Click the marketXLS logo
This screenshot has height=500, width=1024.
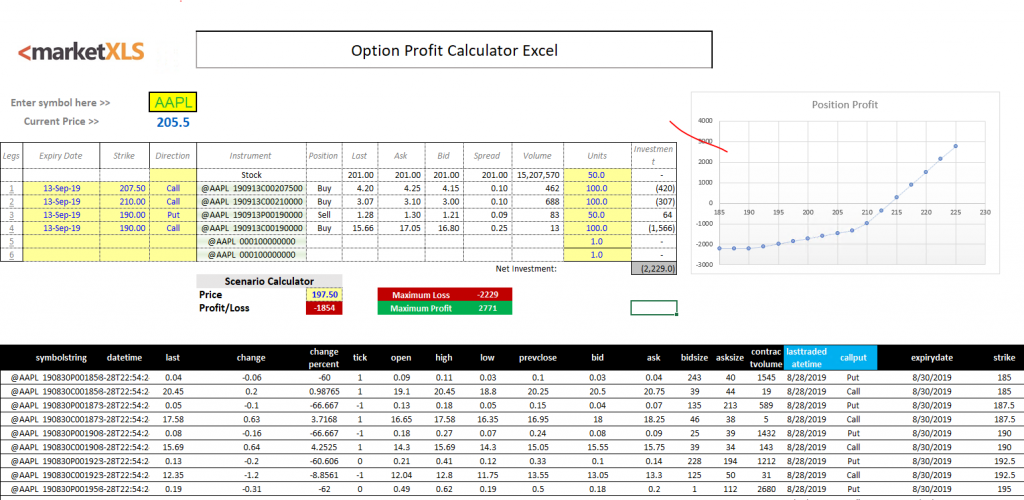(82, 52)
